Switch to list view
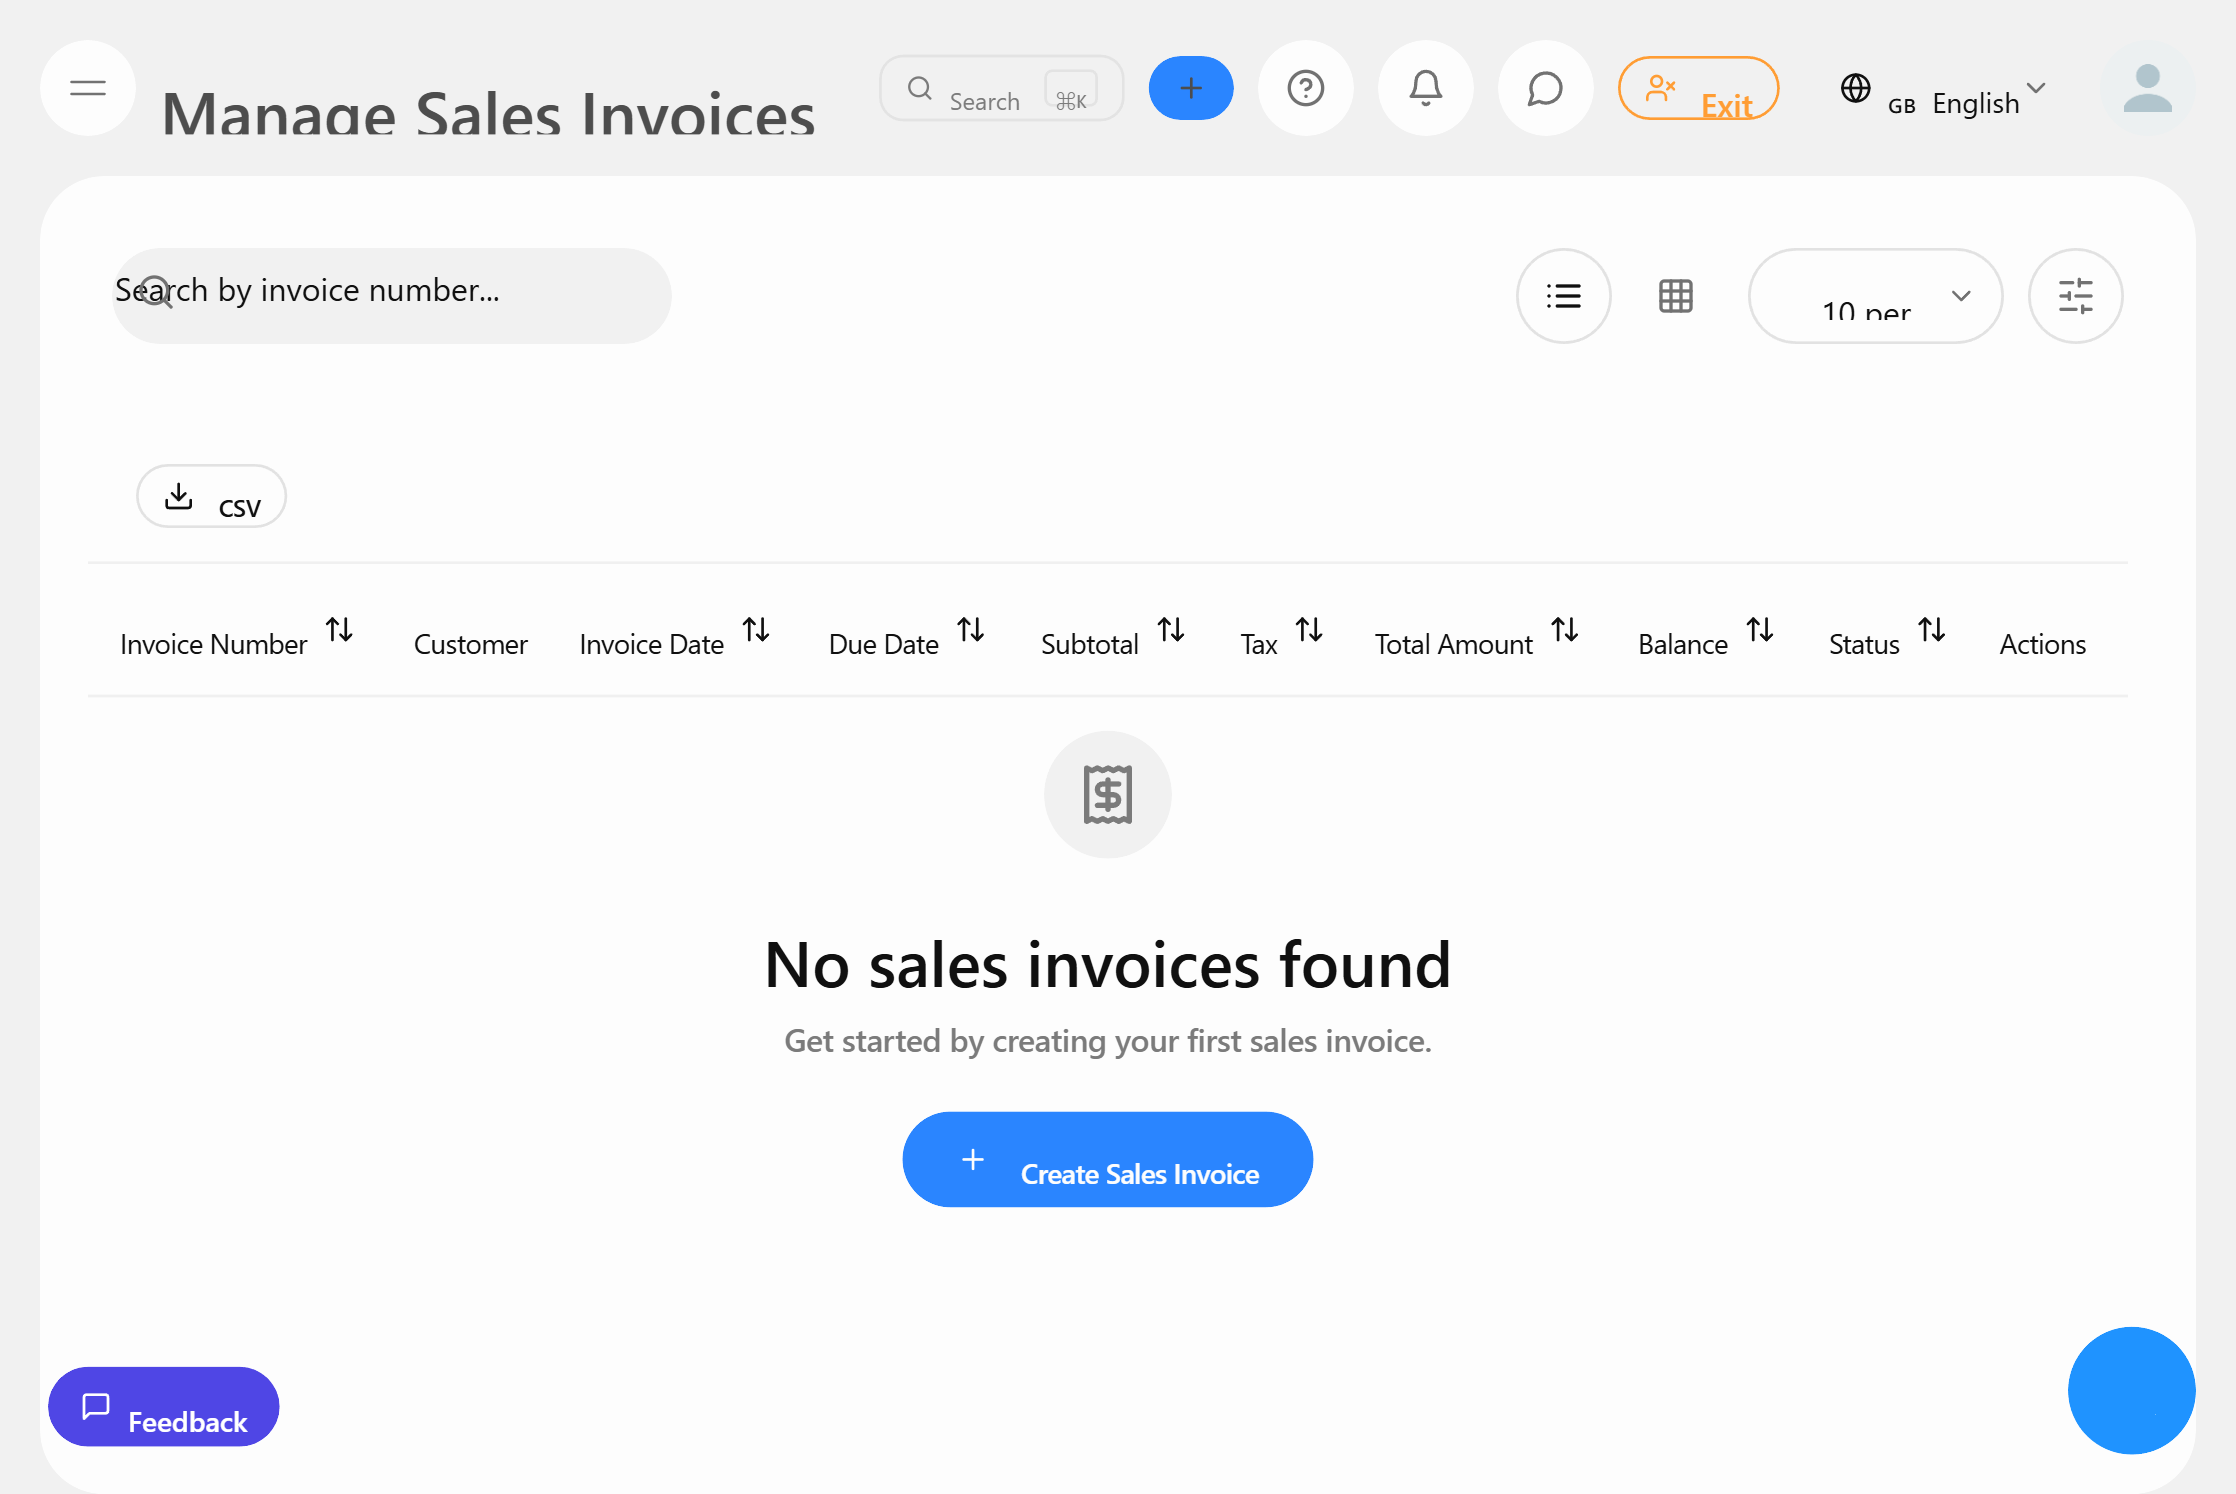The width and height of the screenshot is (2236, 1494). coord(1563,296)
